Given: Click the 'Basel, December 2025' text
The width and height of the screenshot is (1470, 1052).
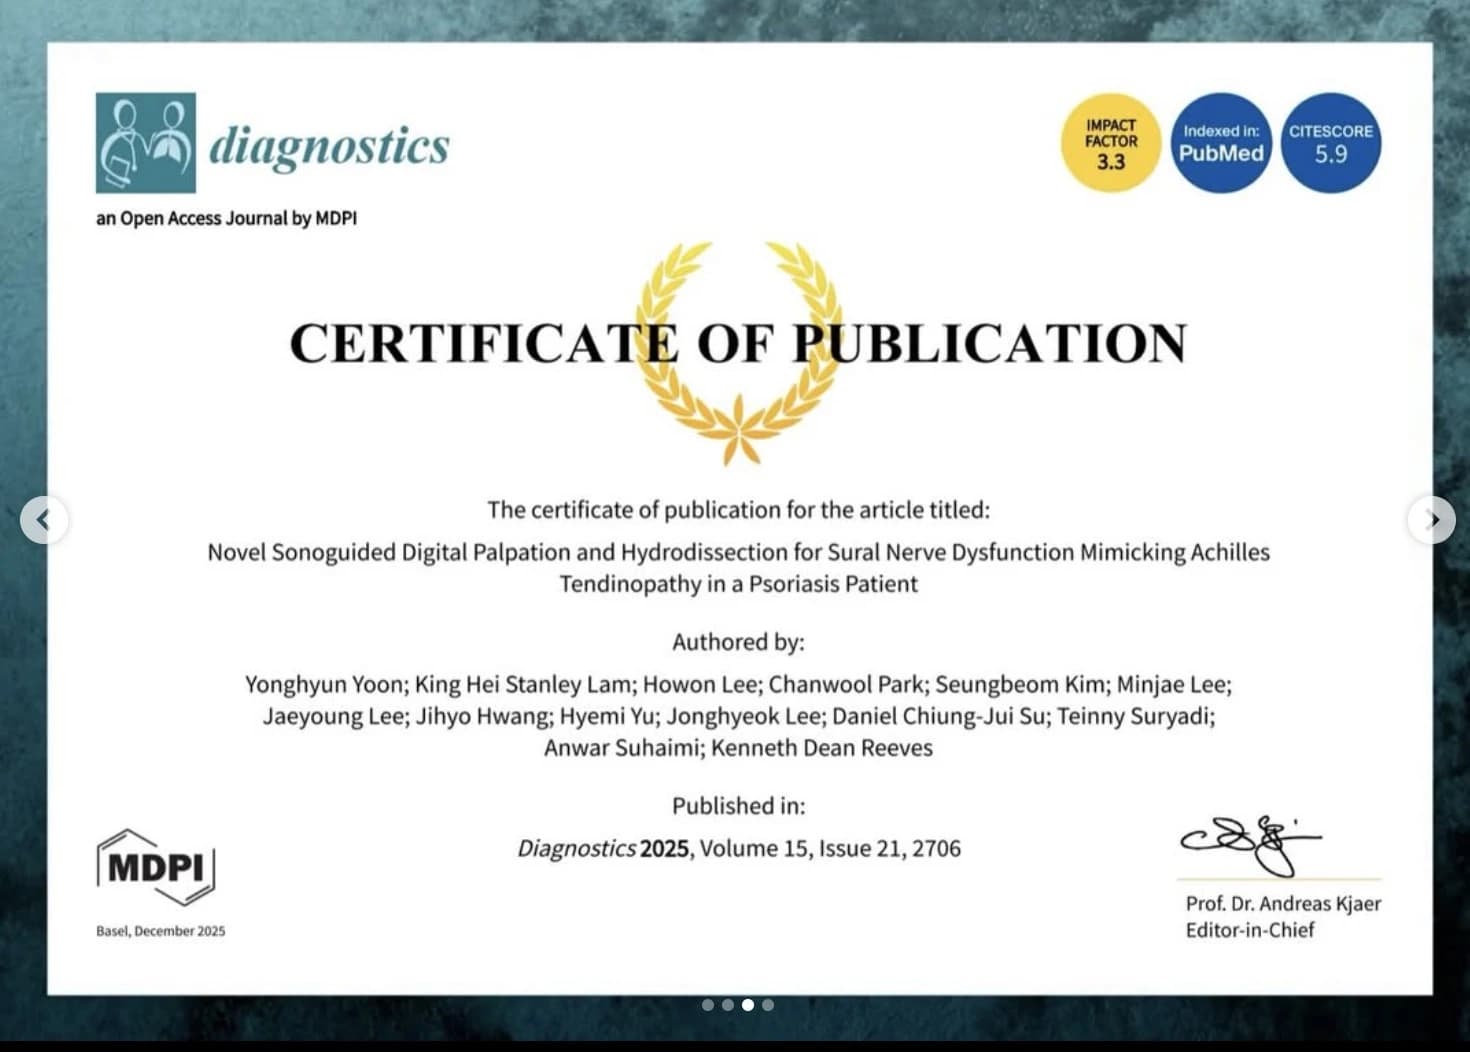Looking at the screenshot, I should point(161,931).
